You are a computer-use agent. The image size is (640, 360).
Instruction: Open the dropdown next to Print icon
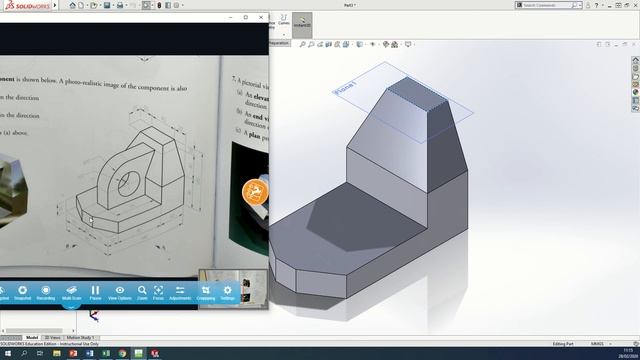[x=126, y=5]
